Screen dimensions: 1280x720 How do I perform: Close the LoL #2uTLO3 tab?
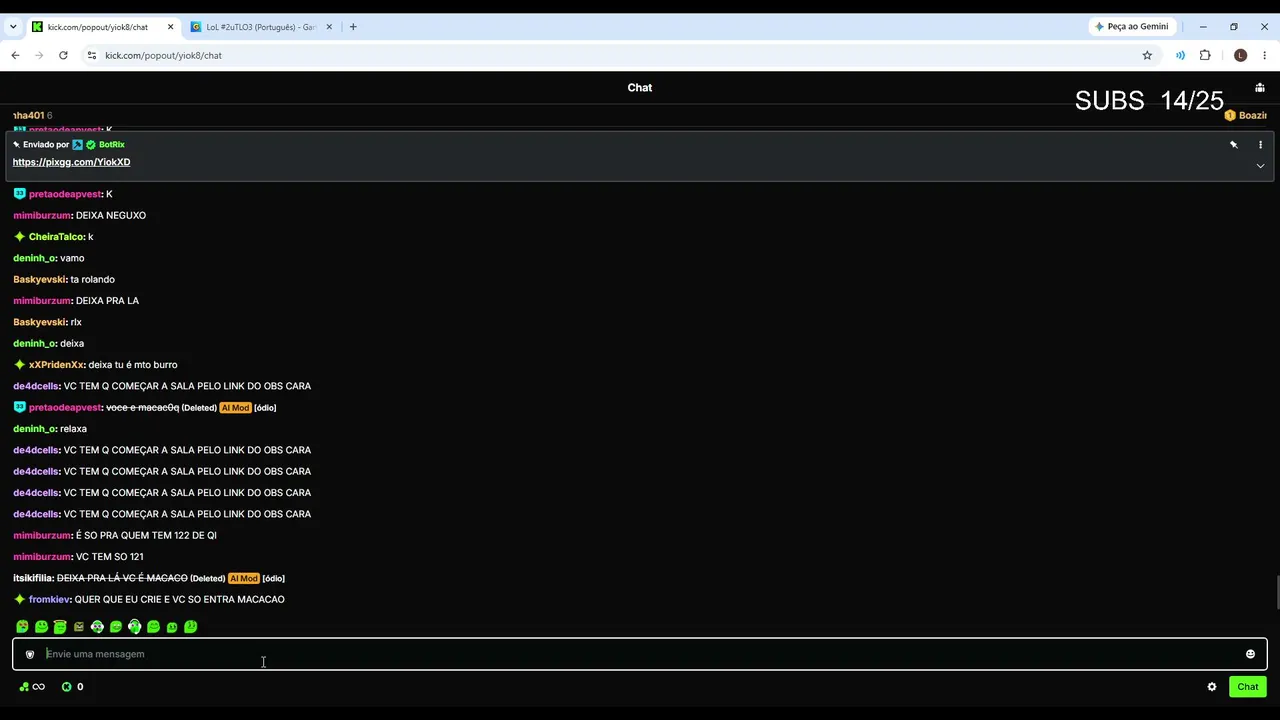point(329,27)
